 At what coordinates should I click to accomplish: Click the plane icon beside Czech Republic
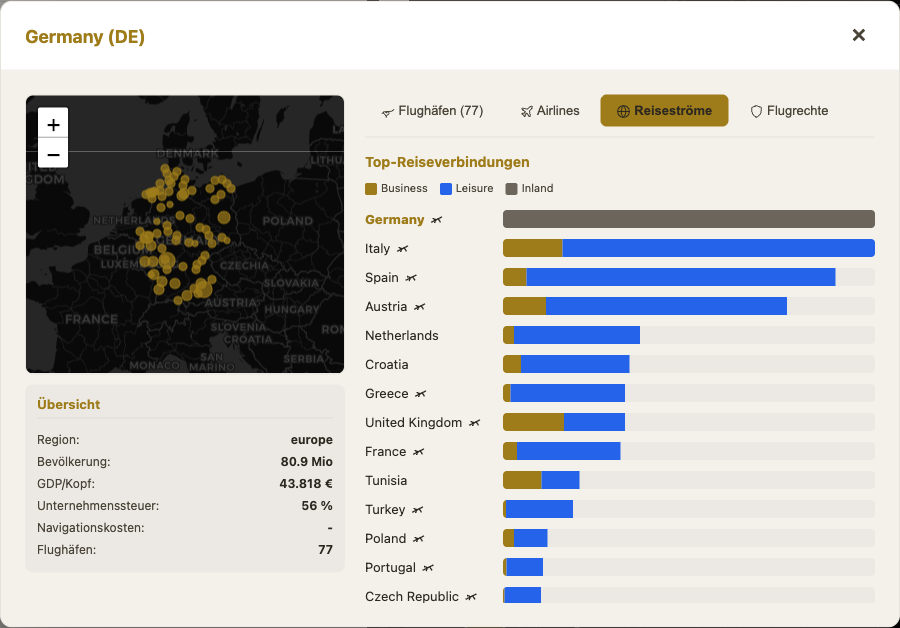coord(471,597)
